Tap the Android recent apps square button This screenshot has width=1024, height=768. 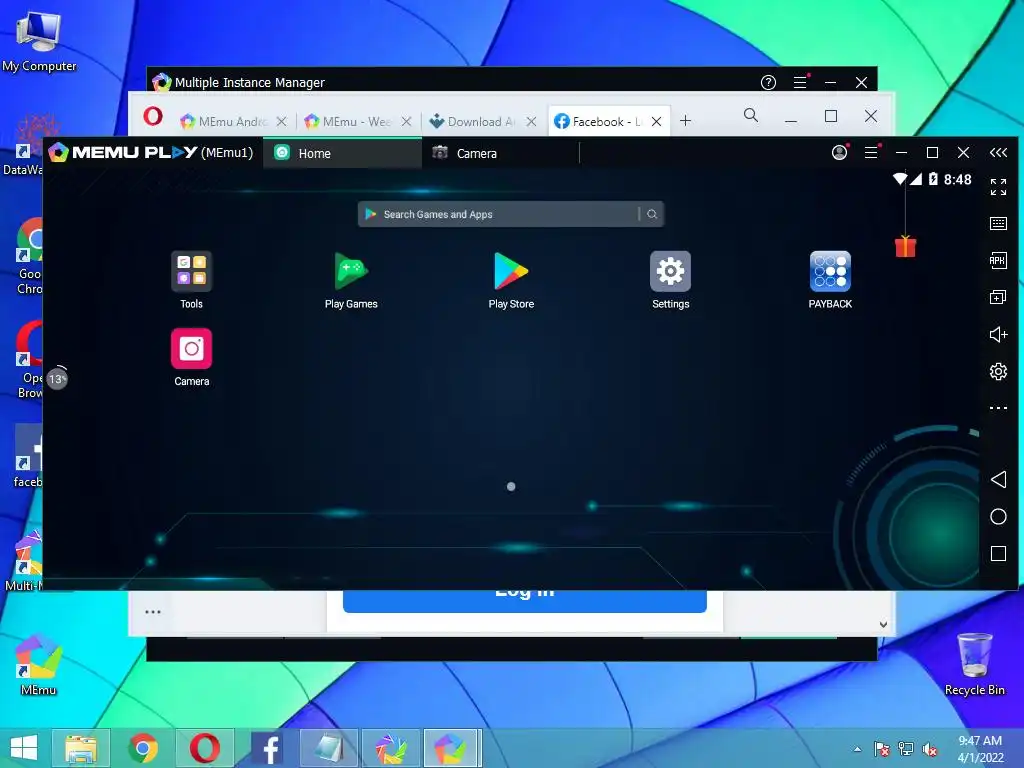[x=998, y=554]
